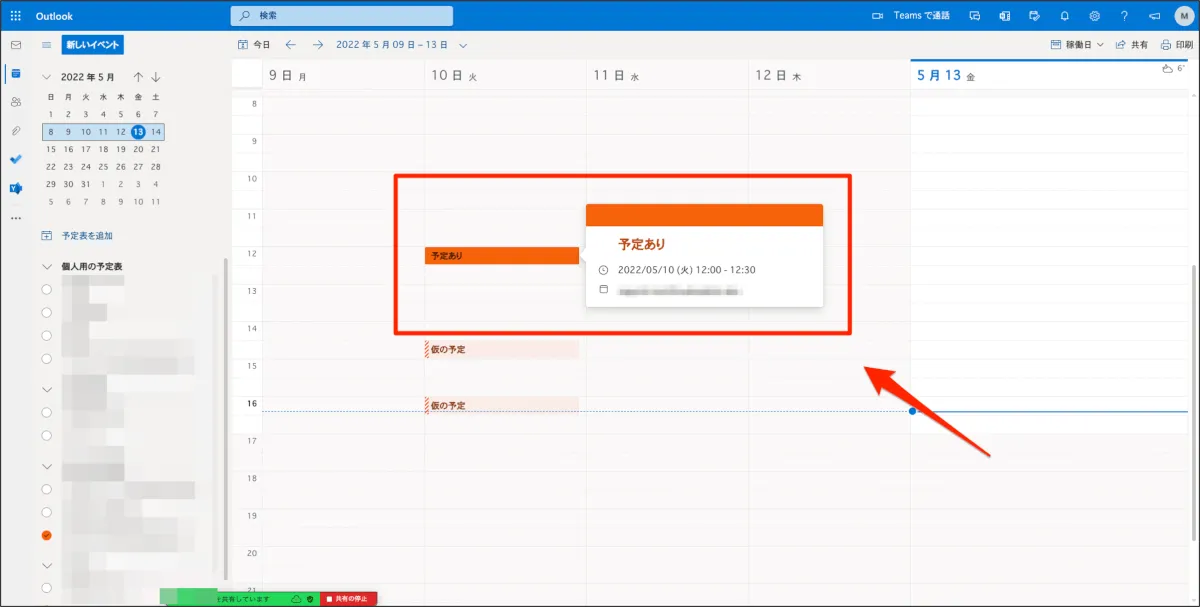Click 共有 to share the calendar

pos(1132,45)
